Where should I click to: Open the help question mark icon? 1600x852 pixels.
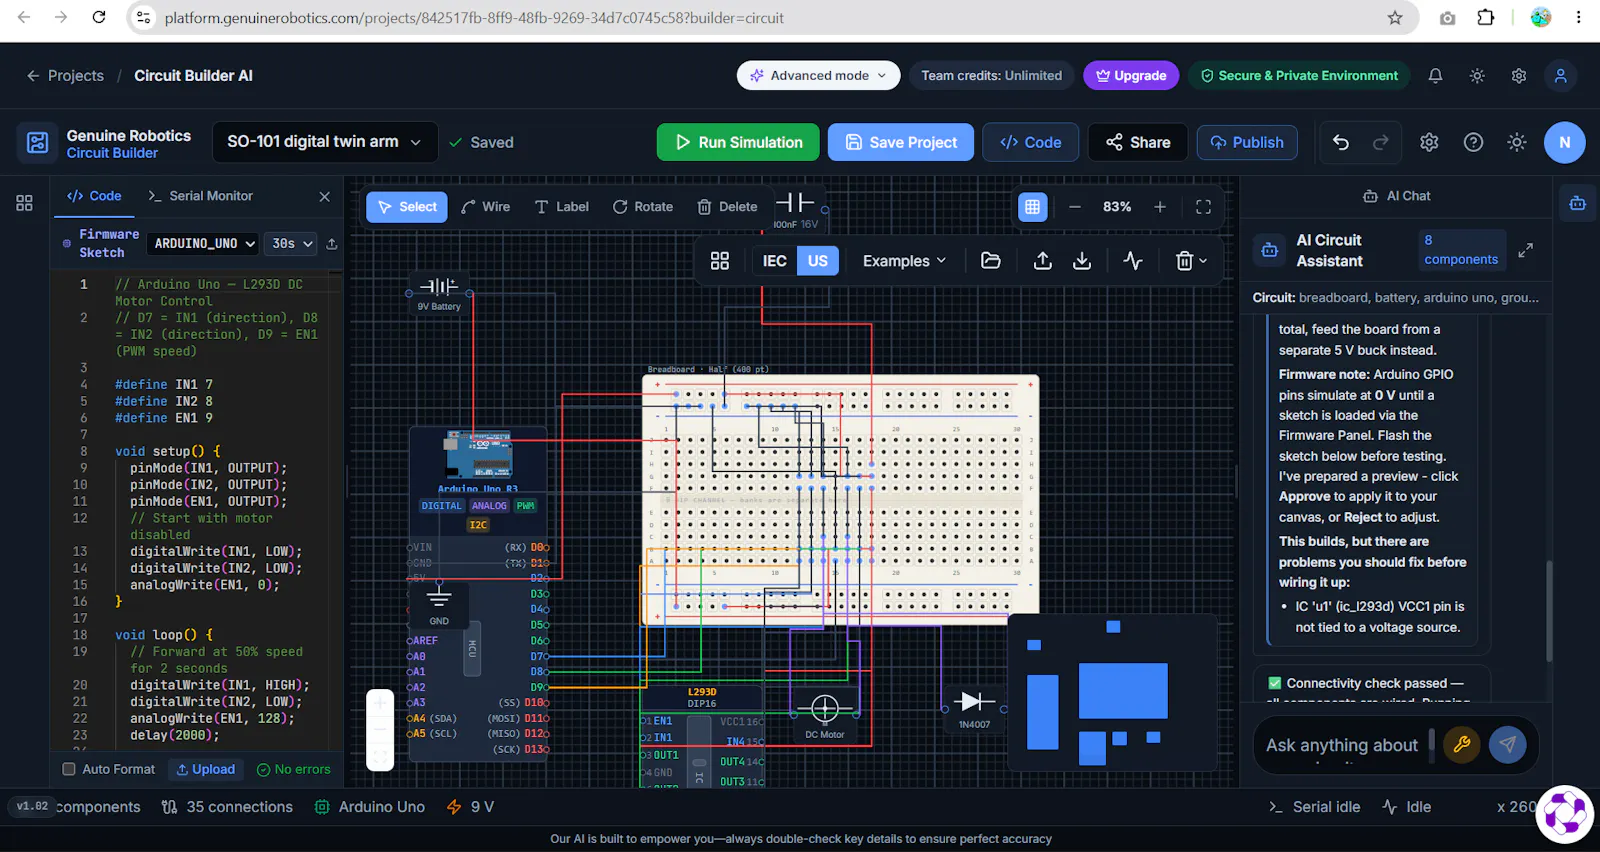[x=1473, y=142]
